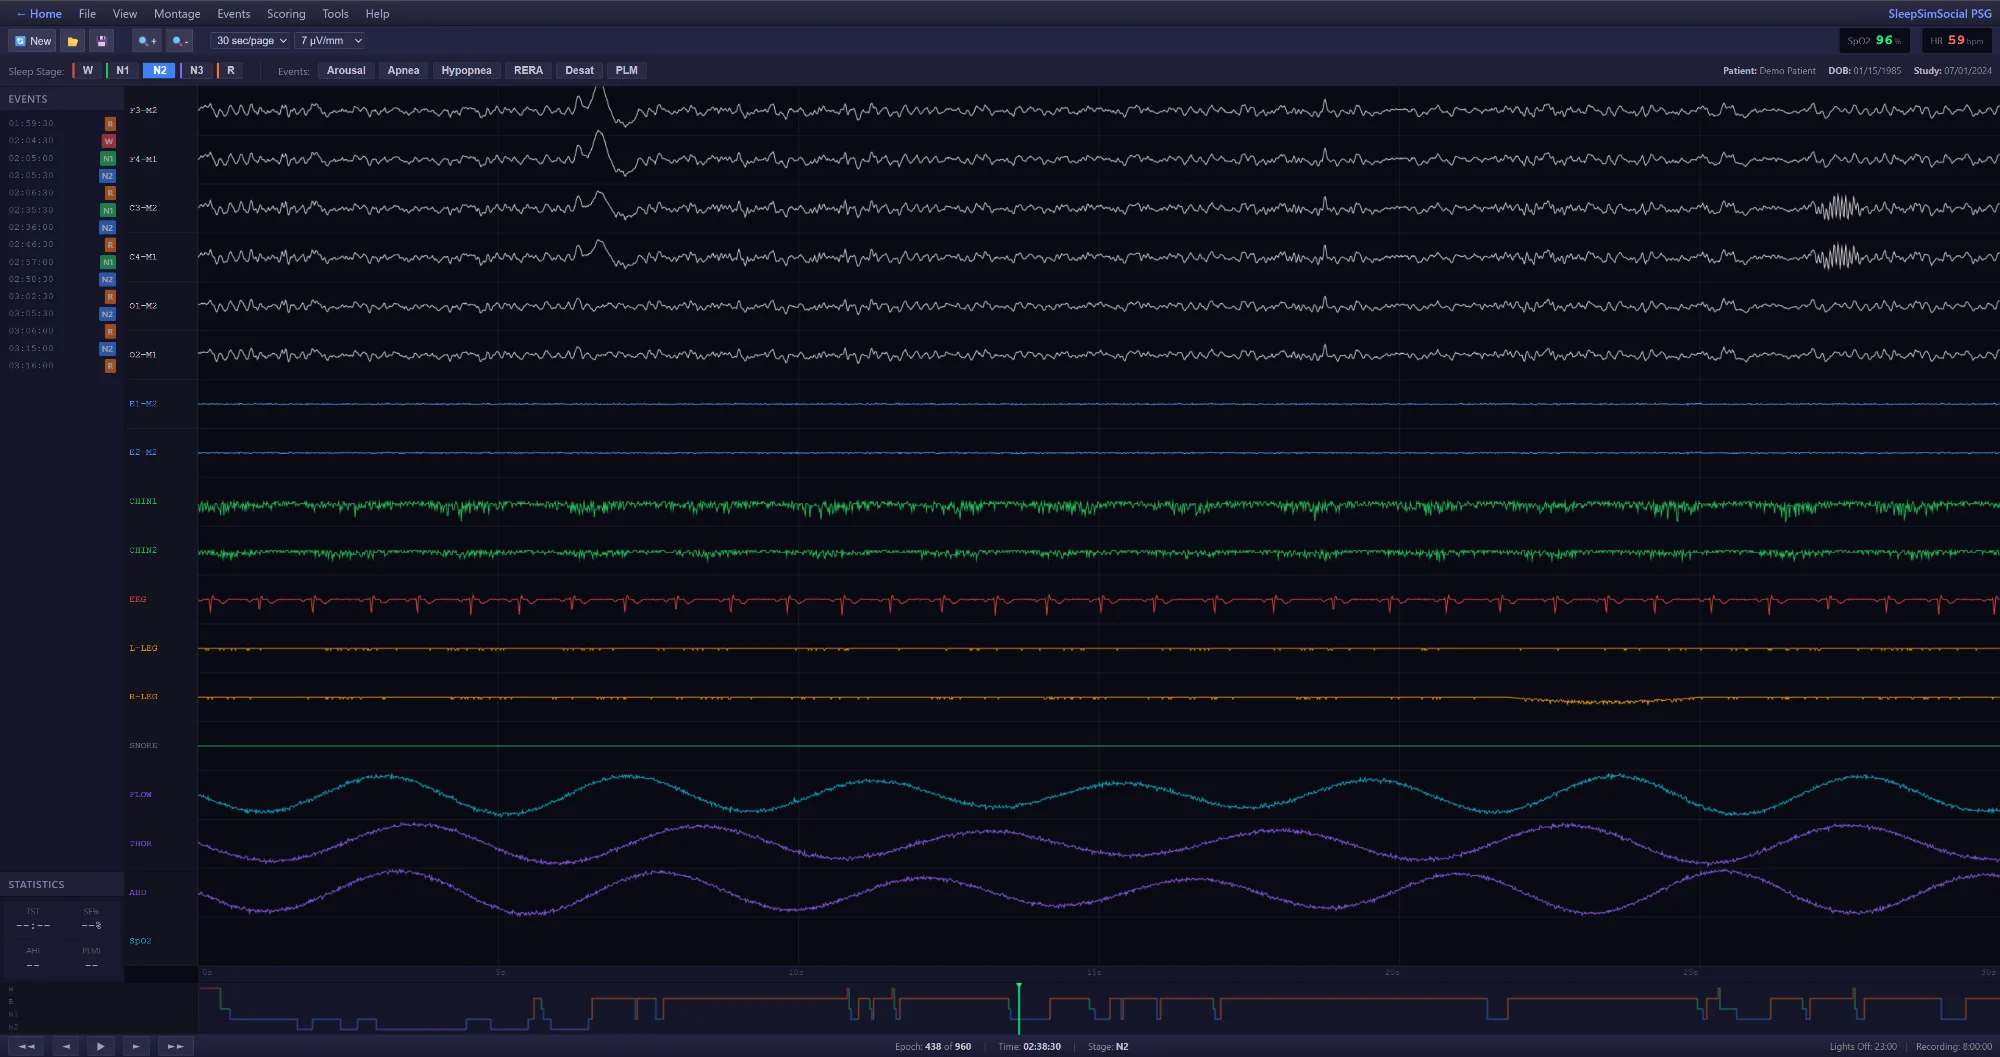Select N3 sleep stage
Image resolution: width=2000 pixels, height=1057 pixels.
coord(196,70)
